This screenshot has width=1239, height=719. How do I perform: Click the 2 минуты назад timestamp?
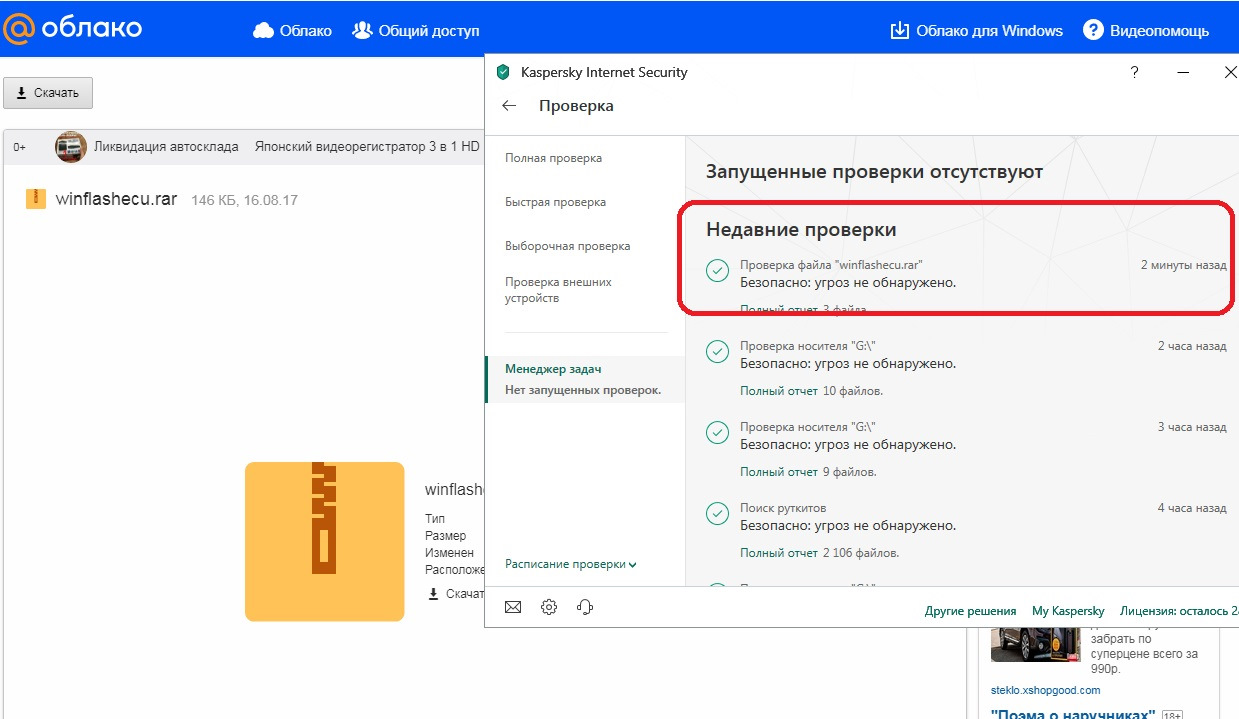pos(1183,265)
